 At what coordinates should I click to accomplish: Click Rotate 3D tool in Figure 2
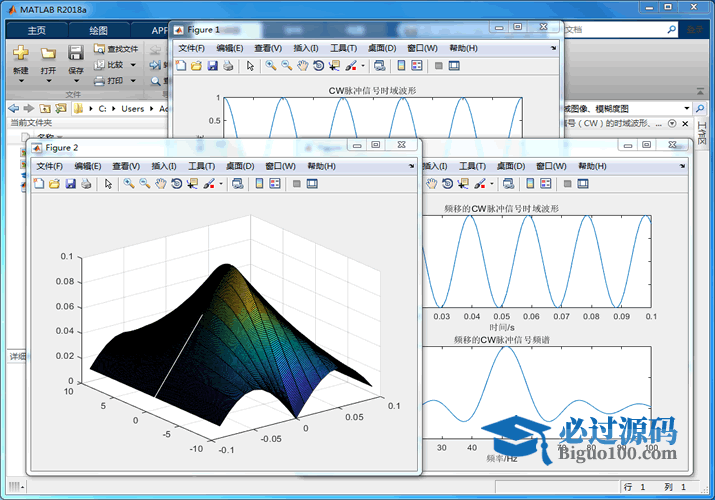click(x=176, y=184)
